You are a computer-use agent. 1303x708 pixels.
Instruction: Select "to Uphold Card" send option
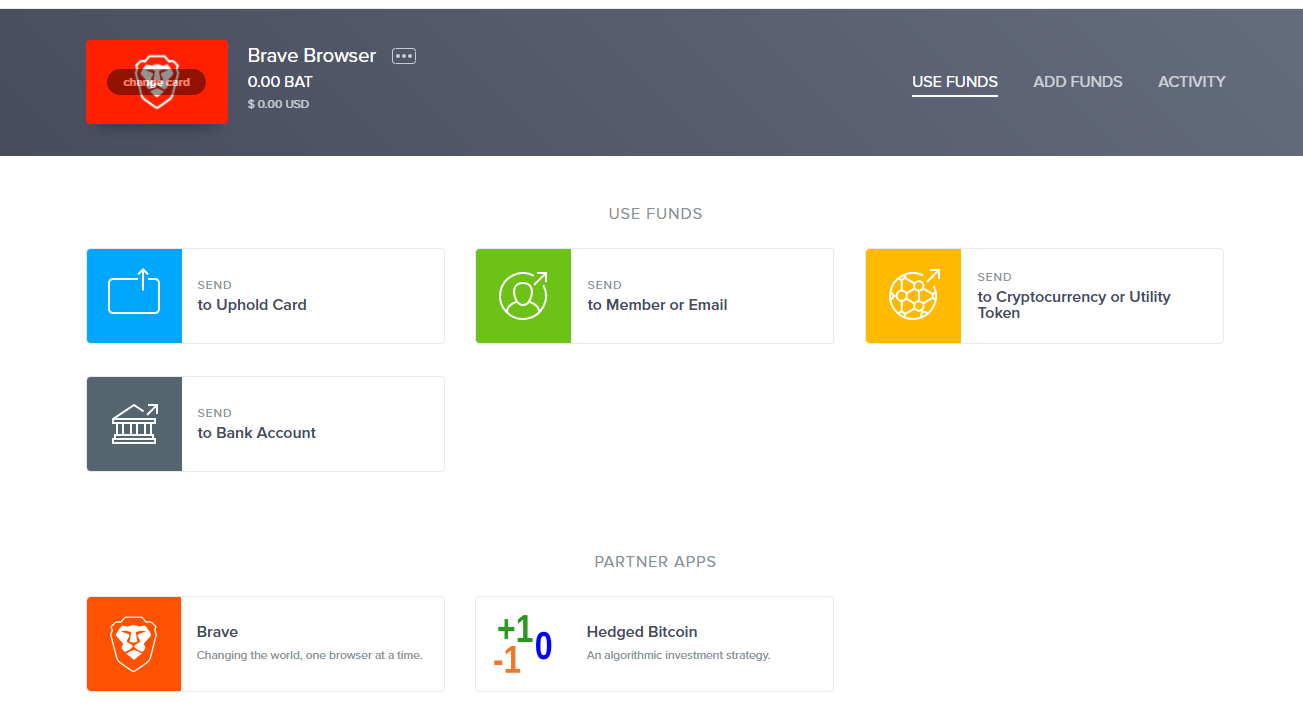252,305
